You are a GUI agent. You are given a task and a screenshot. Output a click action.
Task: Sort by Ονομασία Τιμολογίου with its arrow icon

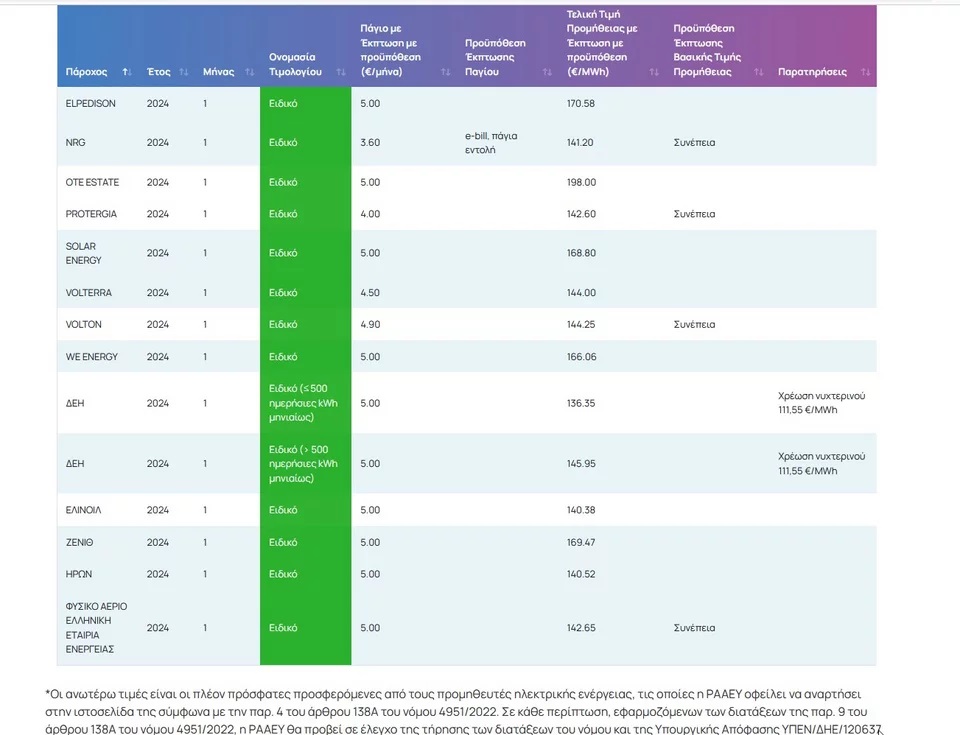pyautogui.click(x=341, y=72)
